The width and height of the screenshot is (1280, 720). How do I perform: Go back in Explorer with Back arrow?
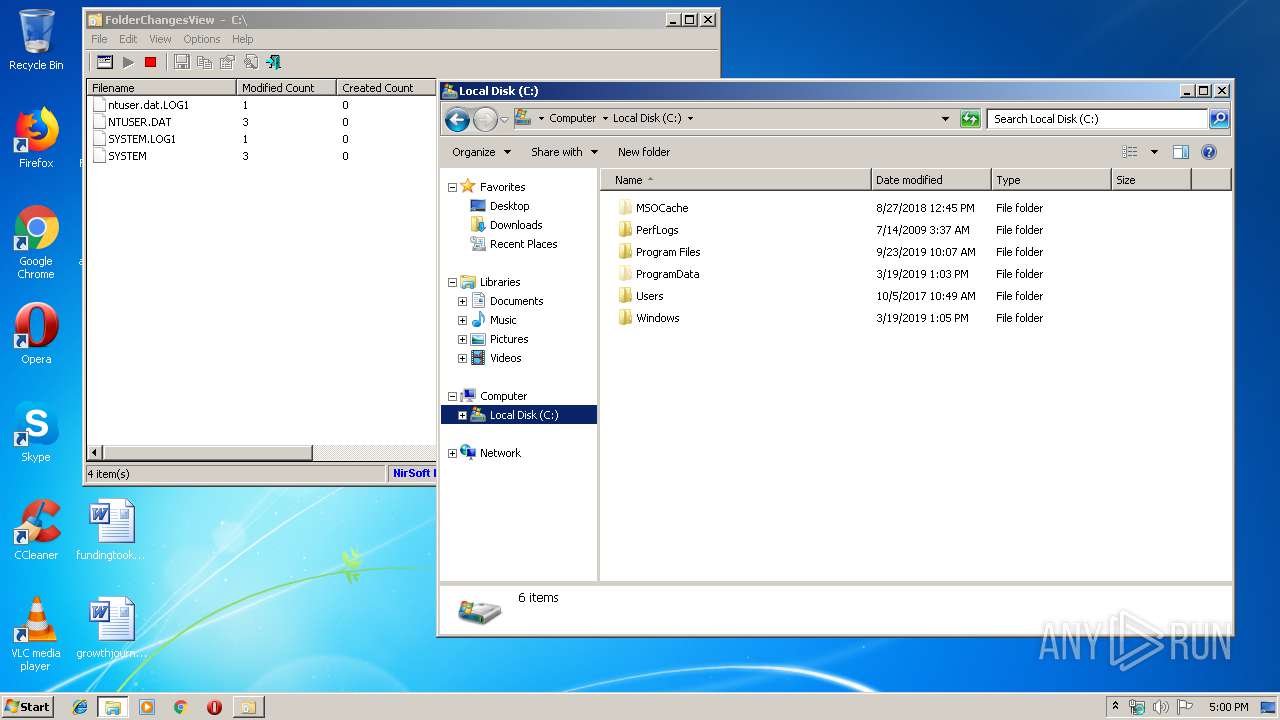coord(457,120)
